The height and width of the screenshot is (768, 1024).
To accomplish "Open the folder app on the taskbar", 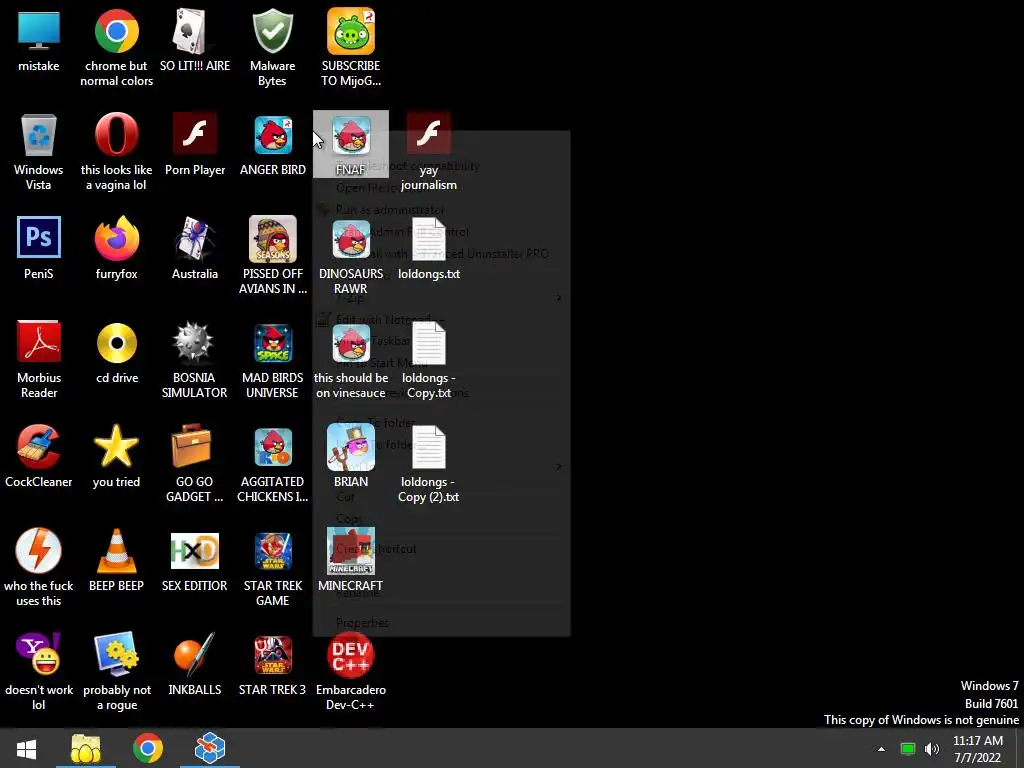I will (86, 748).
